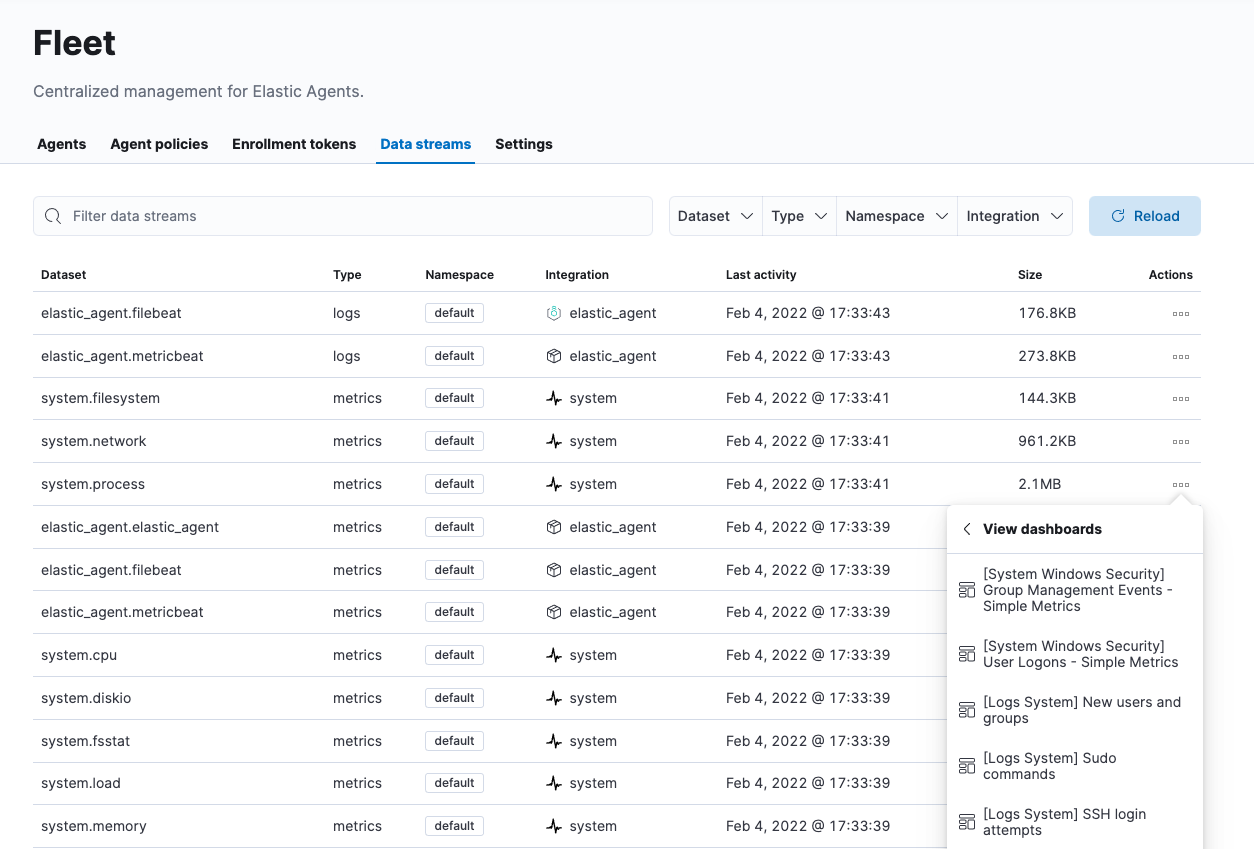1254x849 pixels.
Task: Click the search magnifier in the filter bar
Action: coord(52,215)
